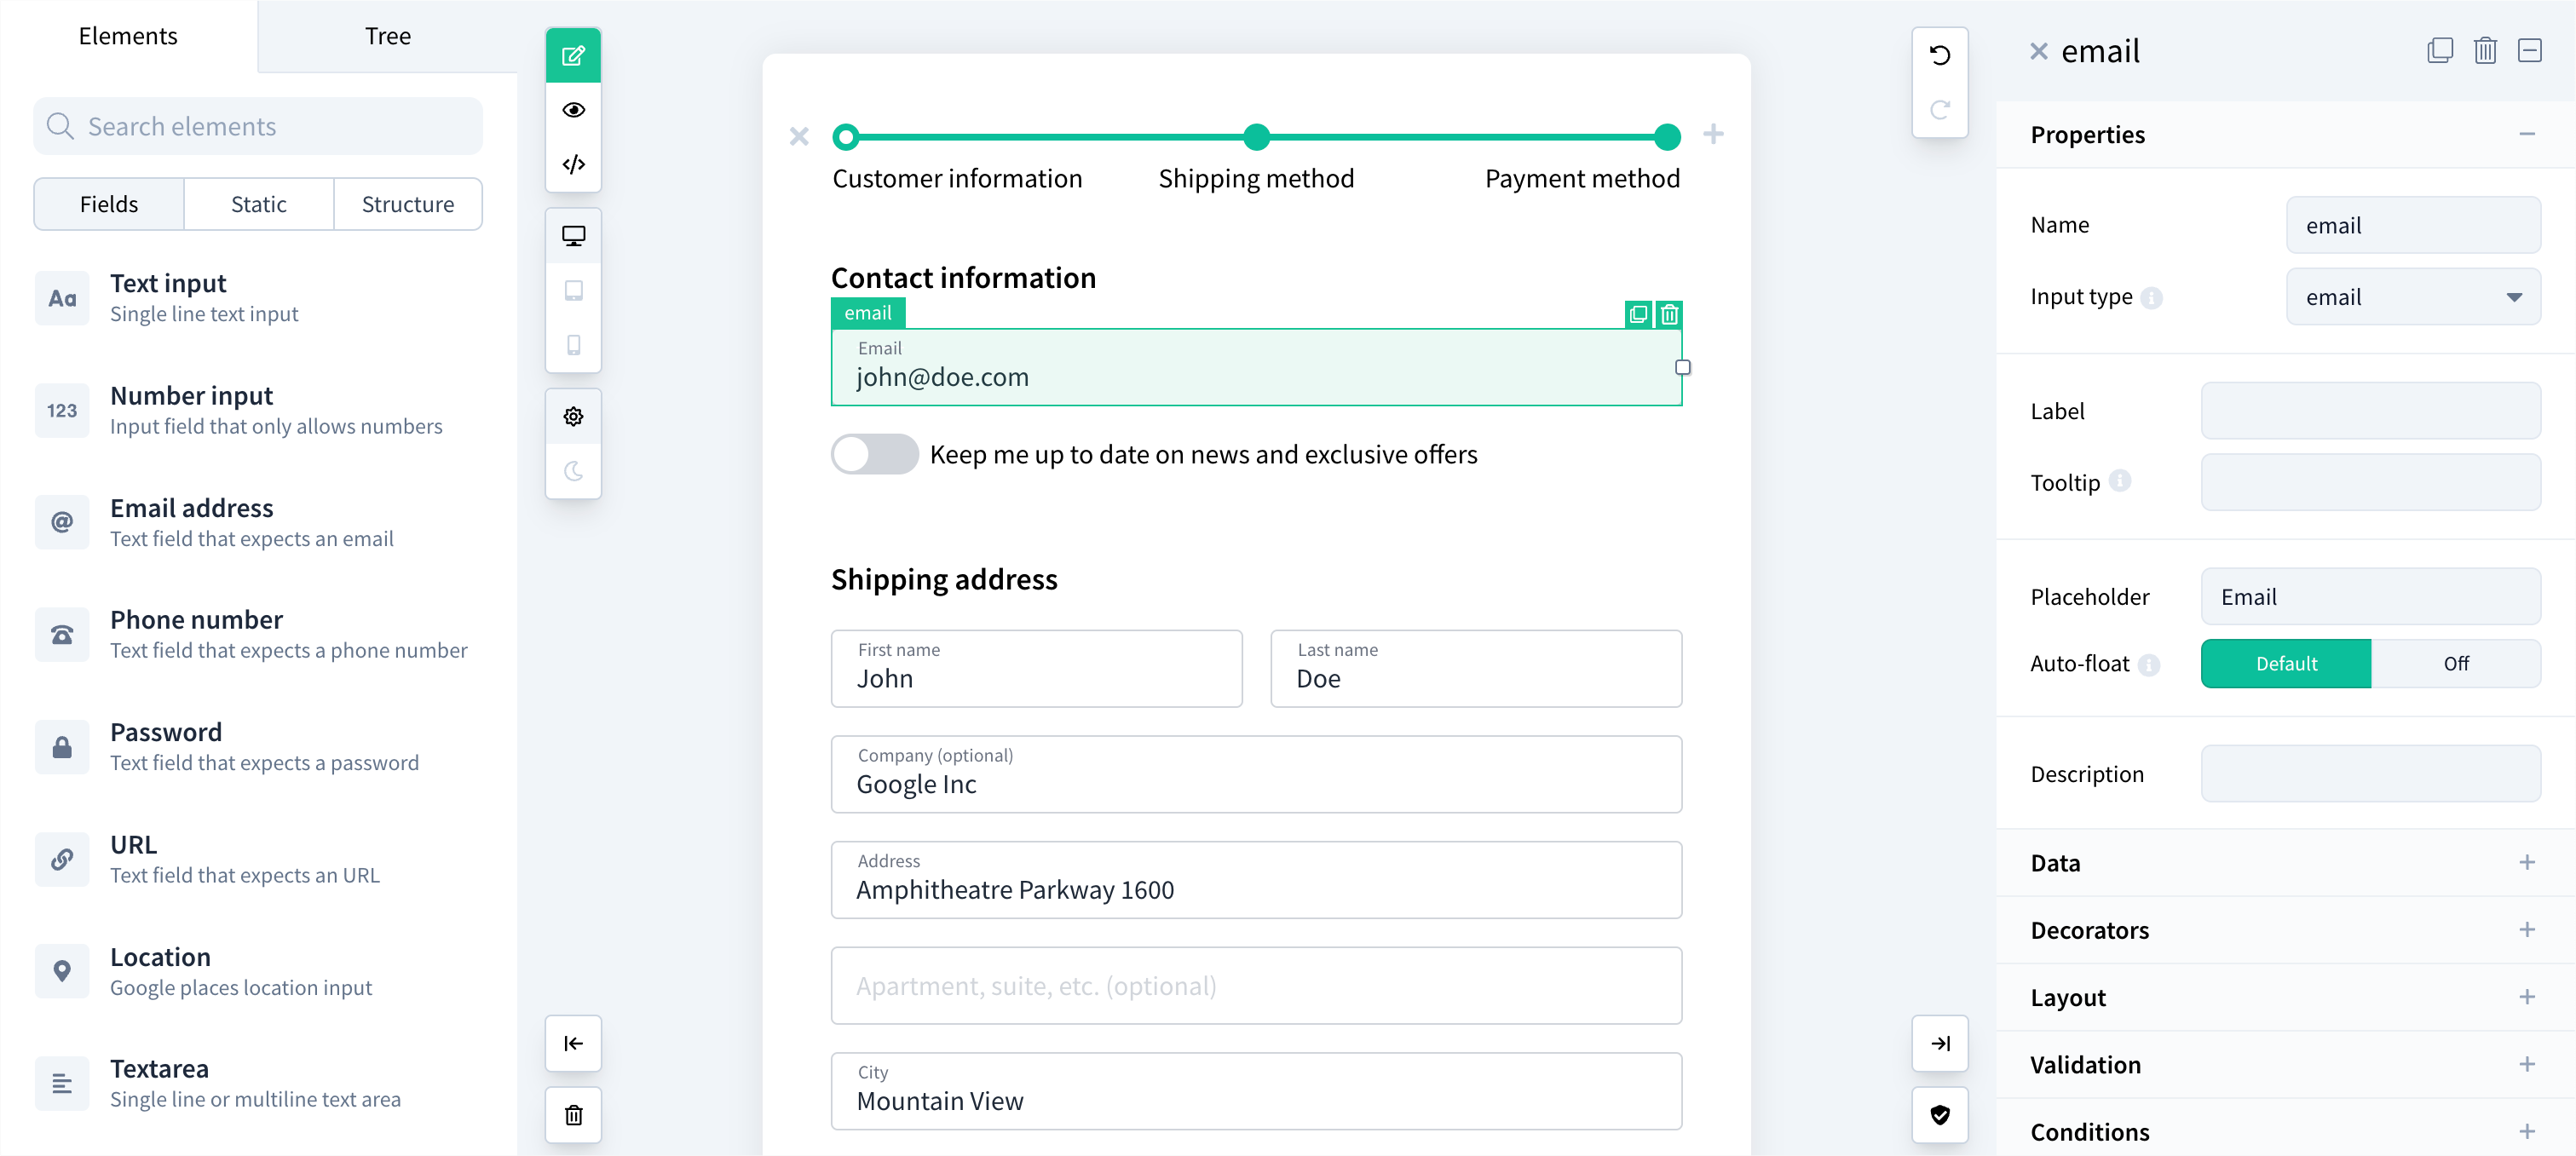Image resolution: width=2576 pixels, height=1156 pixels.
Task: Switch to the Tree tab
Action: (387, 36)
